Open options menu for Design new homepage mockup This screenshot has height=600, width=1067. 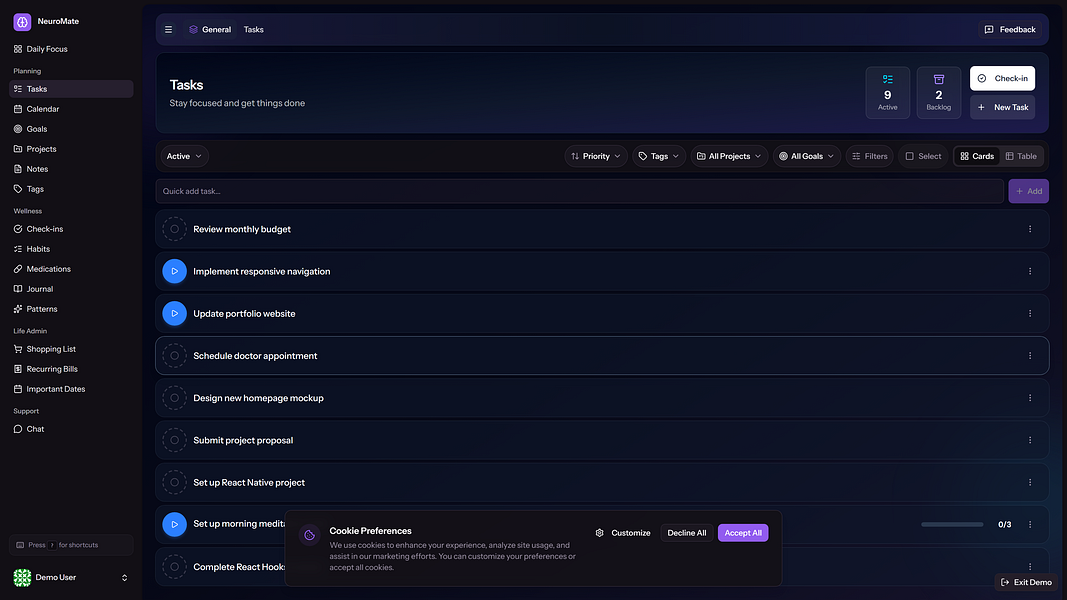pyautogui.click(x=1030, y=398)
